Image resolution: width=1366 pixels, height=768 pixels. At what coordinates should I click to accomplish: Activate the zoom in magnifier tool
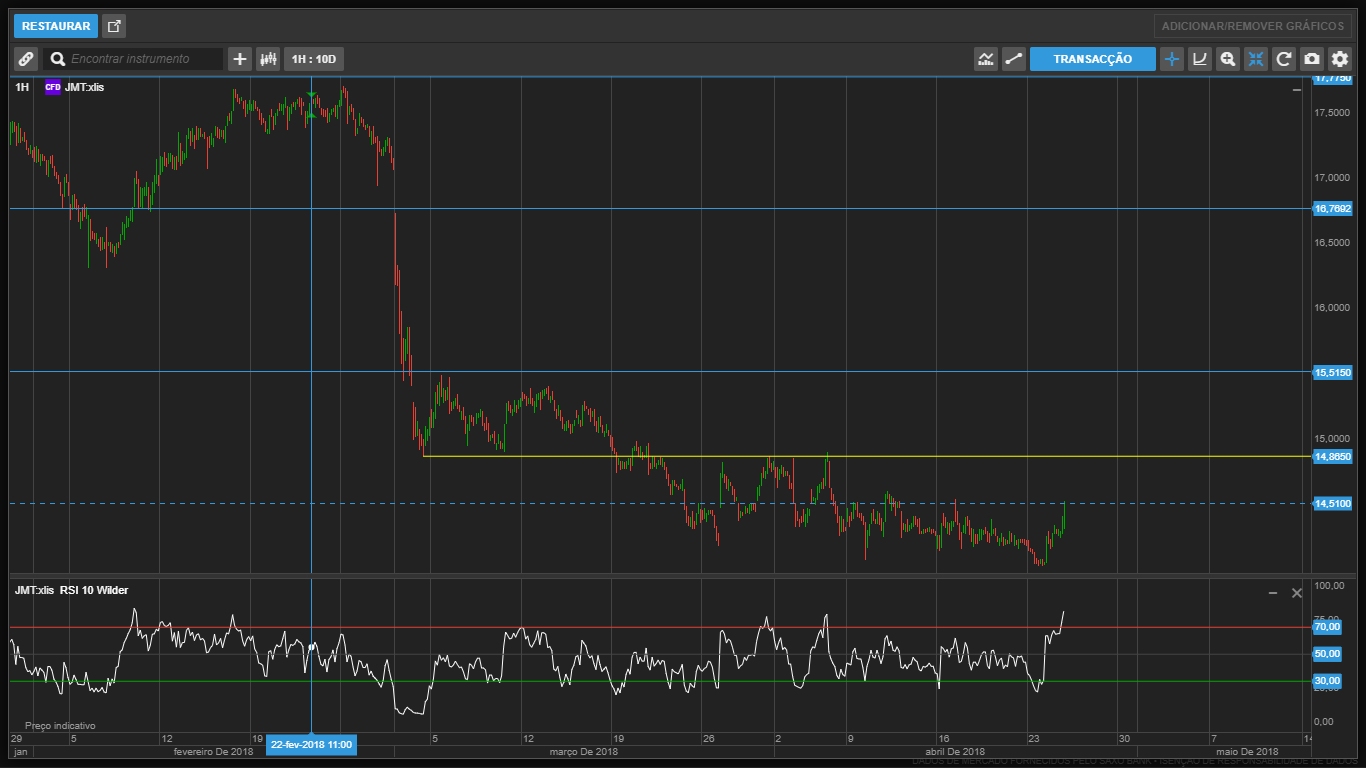1228,59
